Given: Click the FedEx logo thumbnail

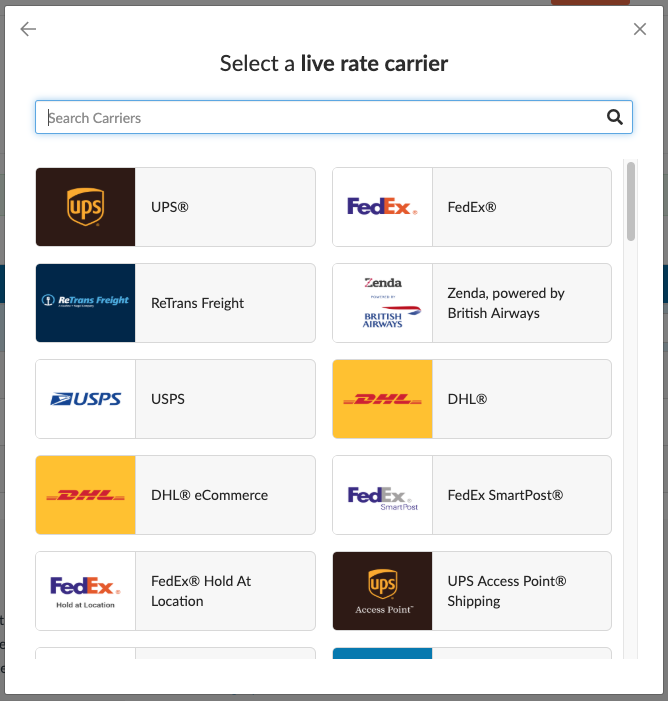Looking at the screenshot, I should click(382, 207).
